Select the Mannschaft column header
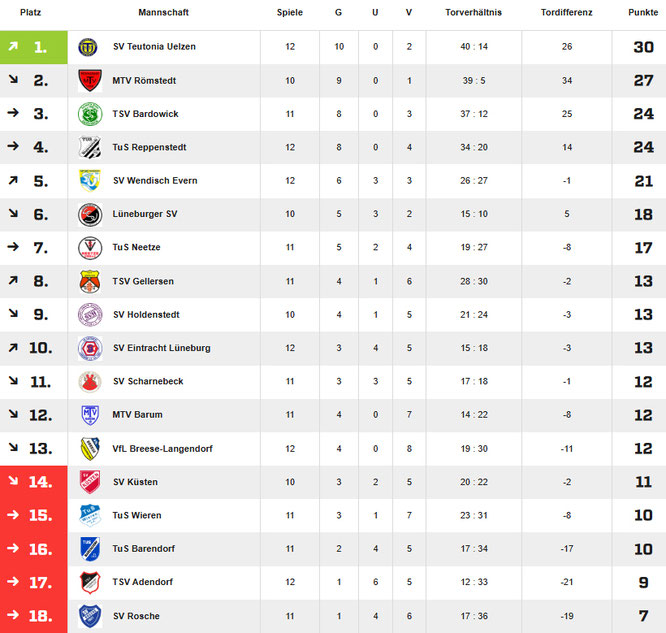This screenshot has height=633, width=666. click(x=163, y=13)
